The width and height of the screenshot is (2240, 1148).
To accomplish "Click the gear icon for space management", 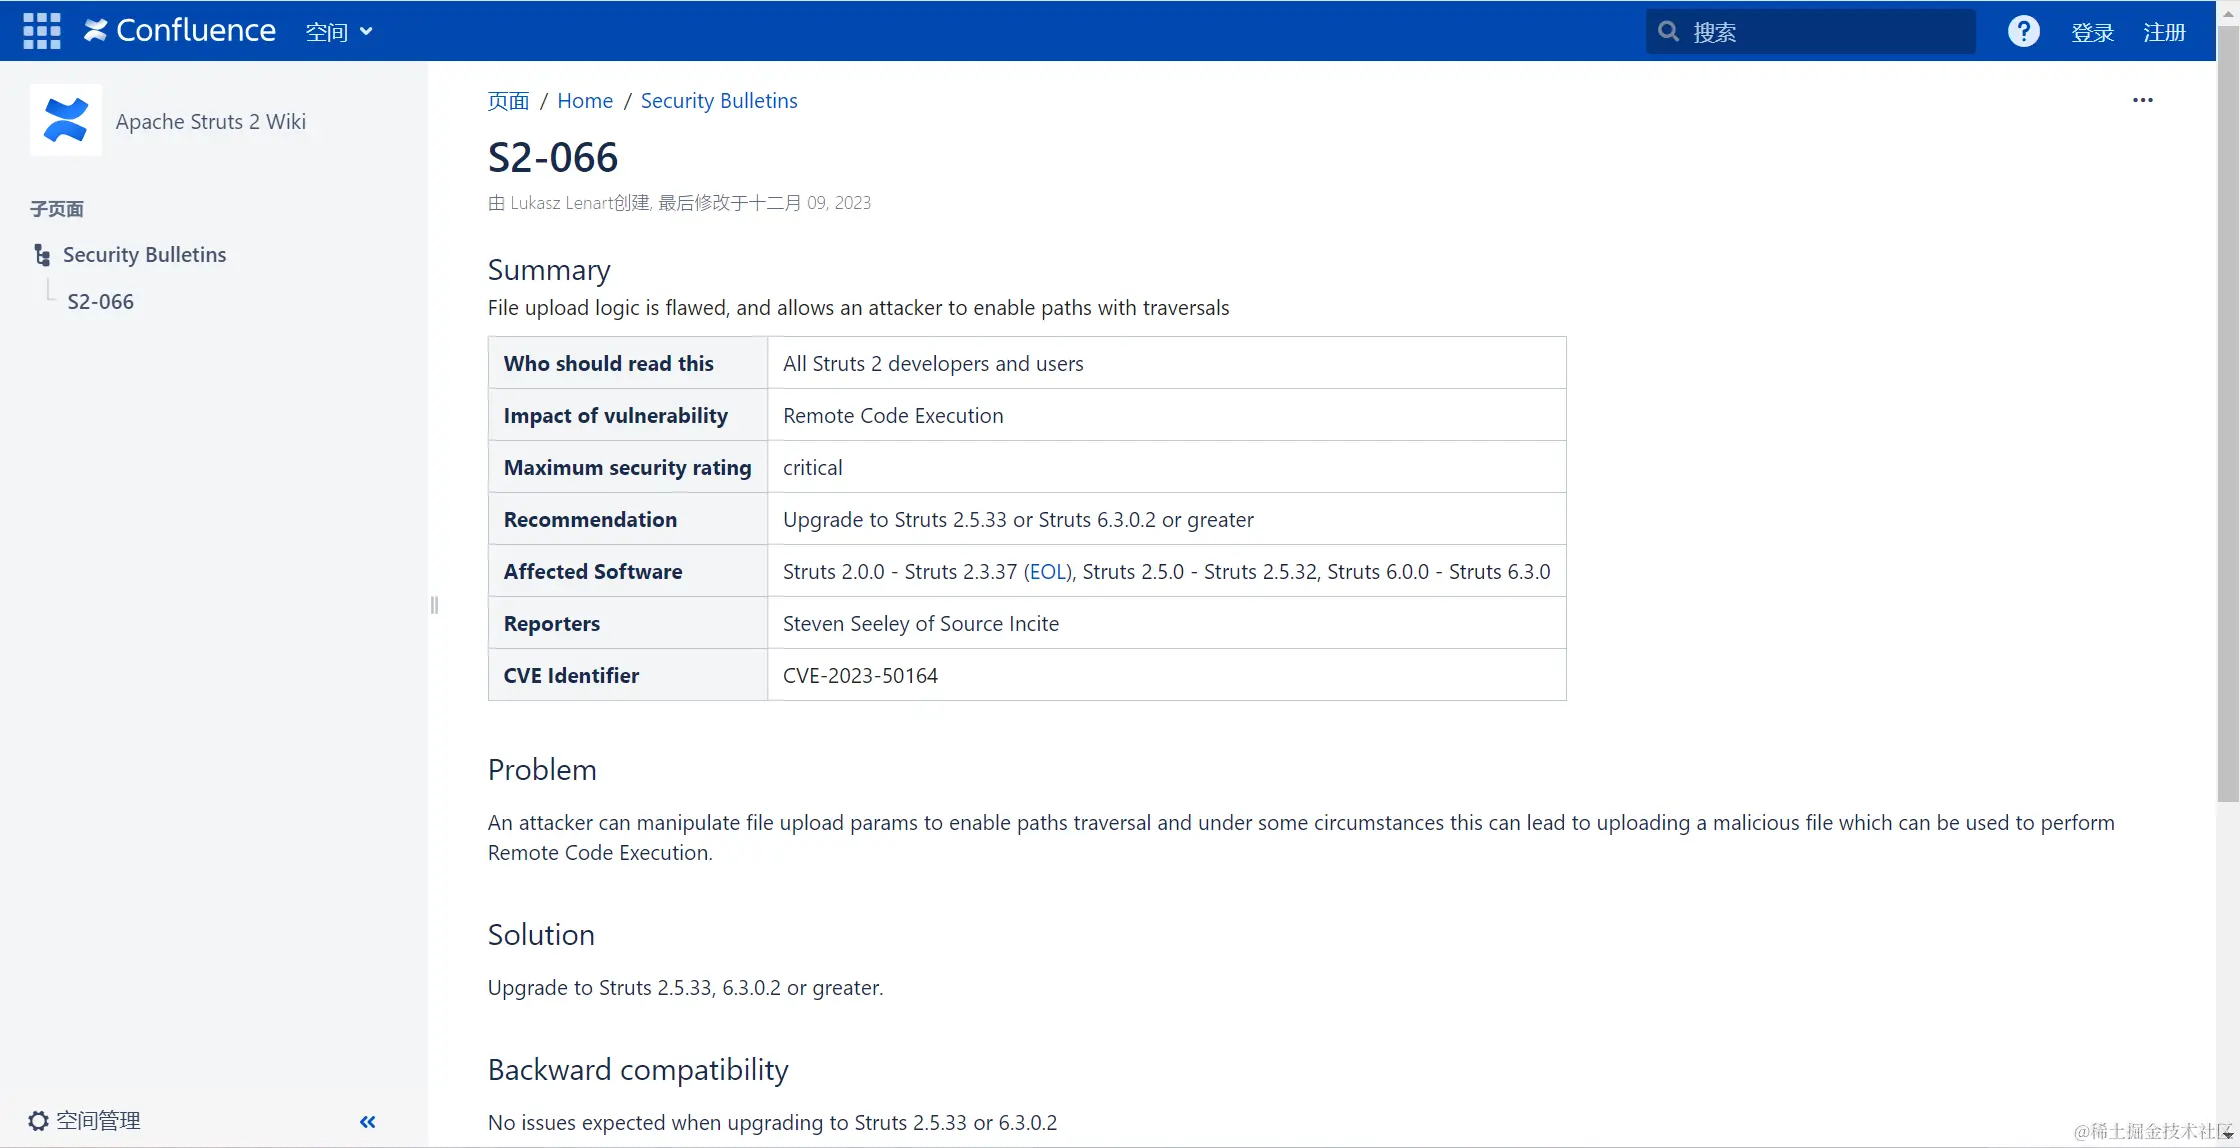I will (38, 1121).
